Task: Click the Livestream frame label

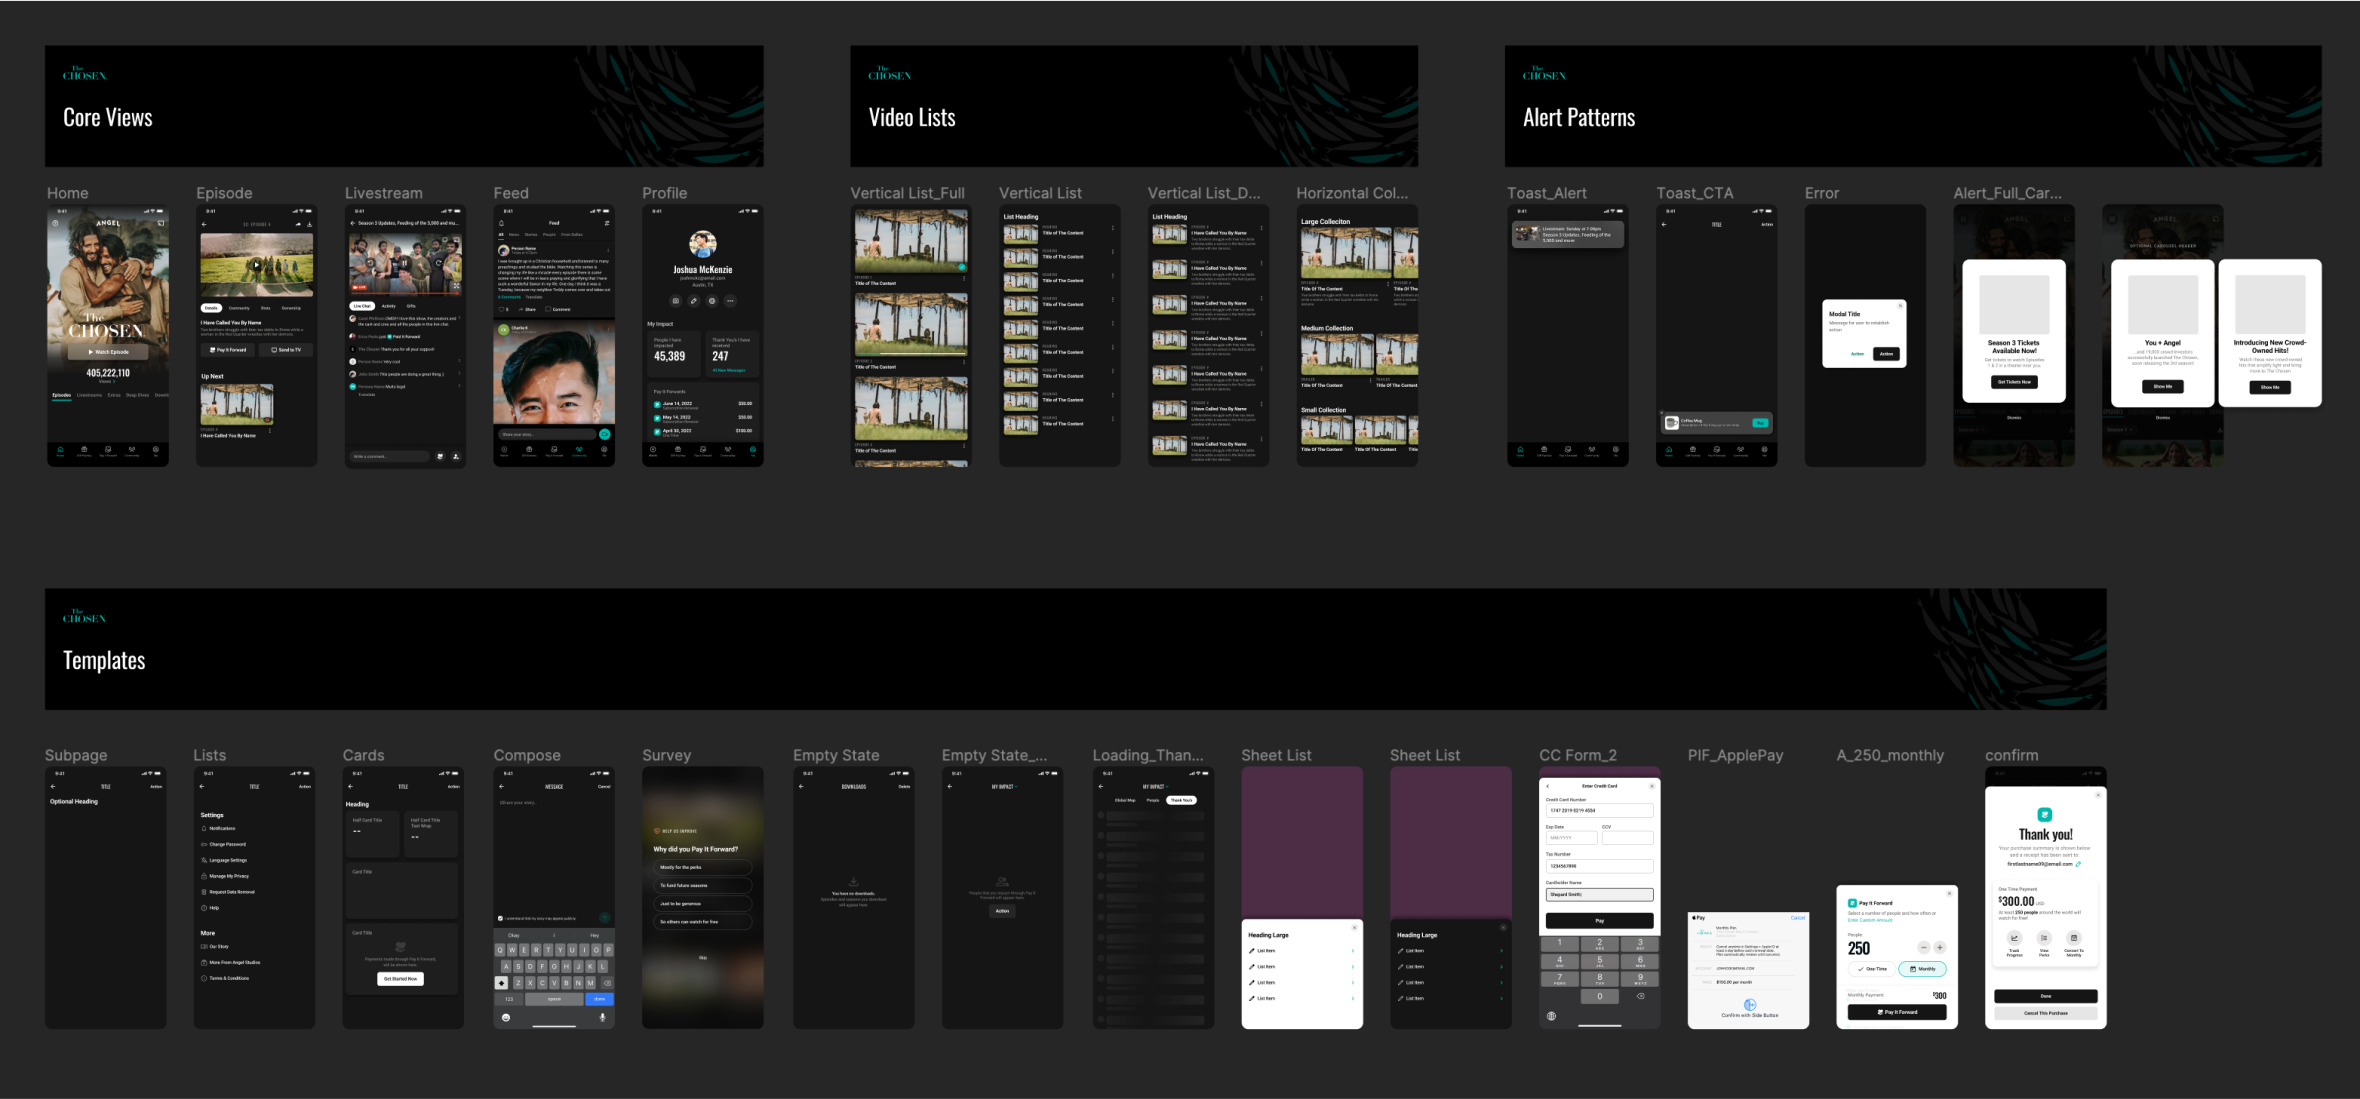Action: (x=384, y=193)
